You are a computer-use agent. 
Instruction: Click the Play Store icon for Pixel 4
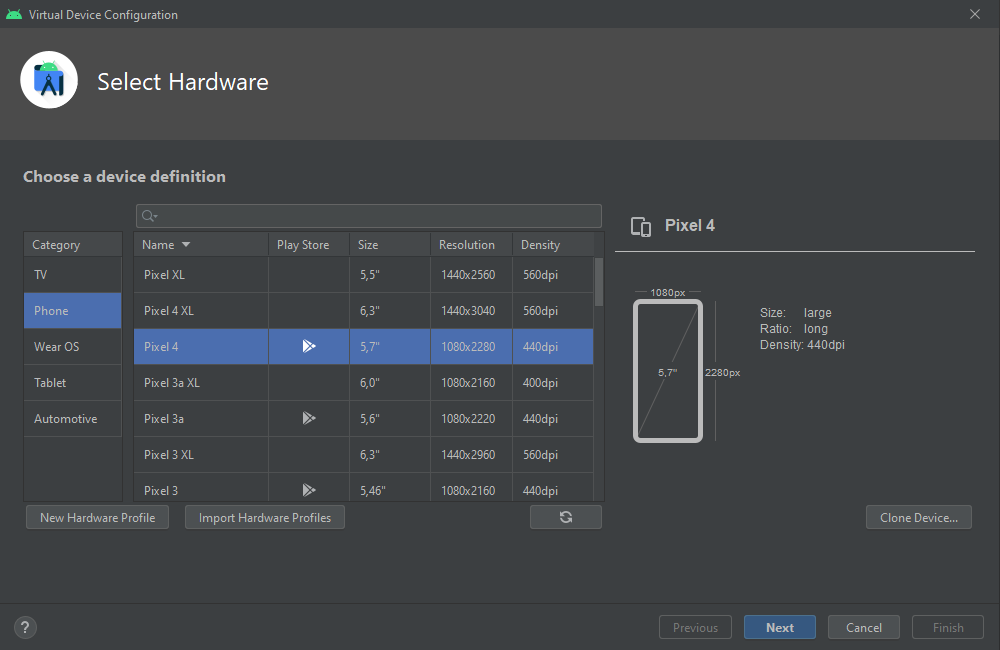click(309, 346)
